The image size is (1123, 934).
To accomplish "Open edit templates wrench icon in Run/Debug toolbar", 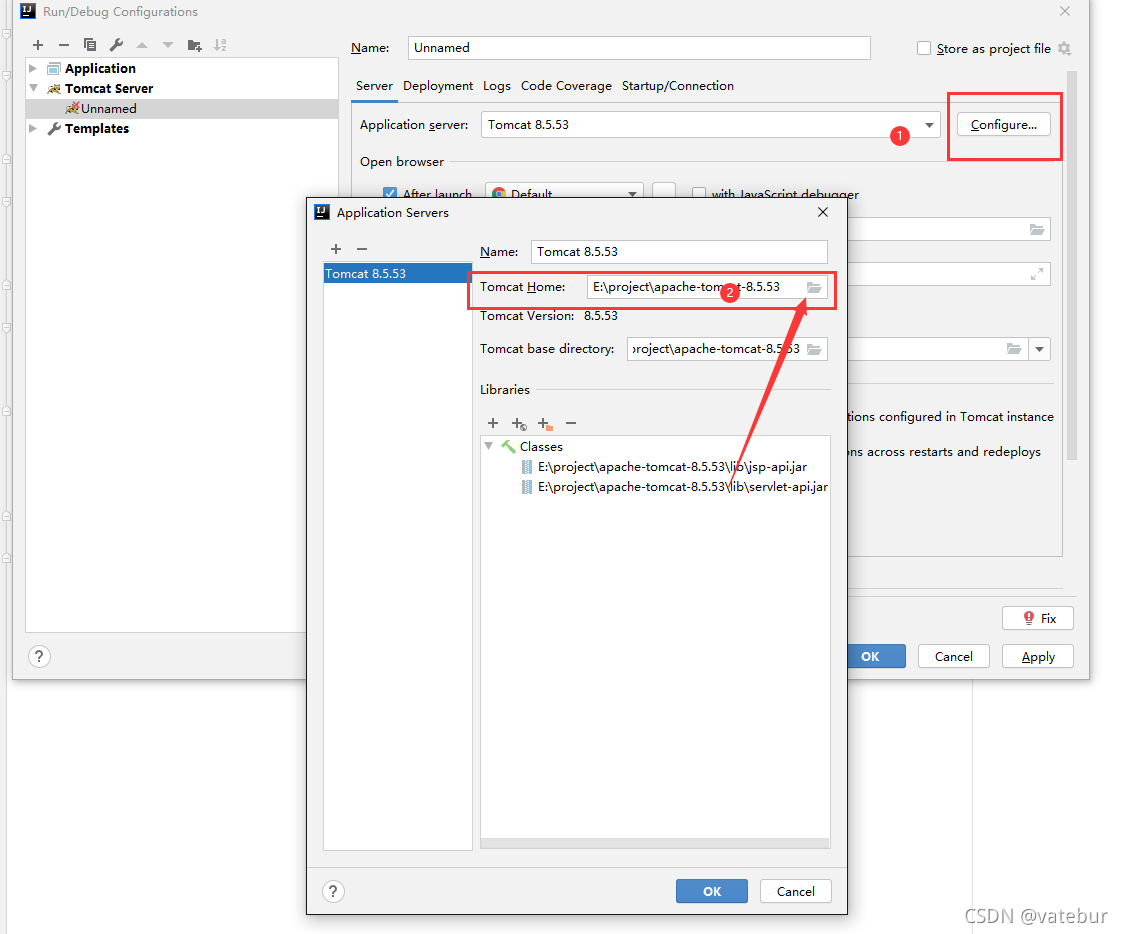I will pyautogui.click(x=116, y=45).
